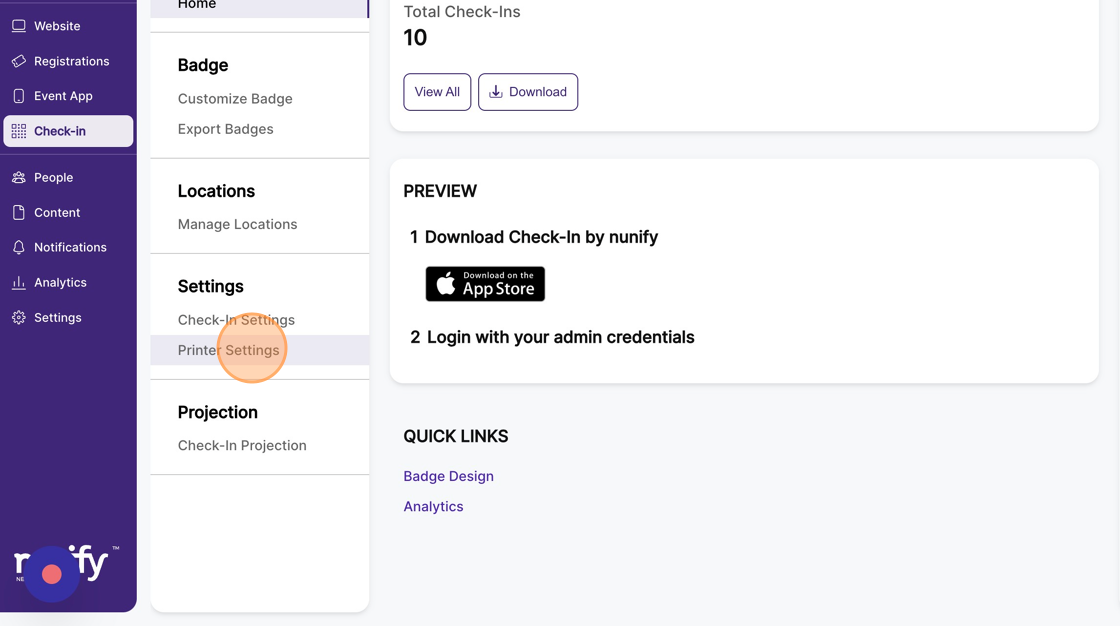Click the Analytics bar chart icon
This screenshot has height=626, width=1120.
point(19,283)
